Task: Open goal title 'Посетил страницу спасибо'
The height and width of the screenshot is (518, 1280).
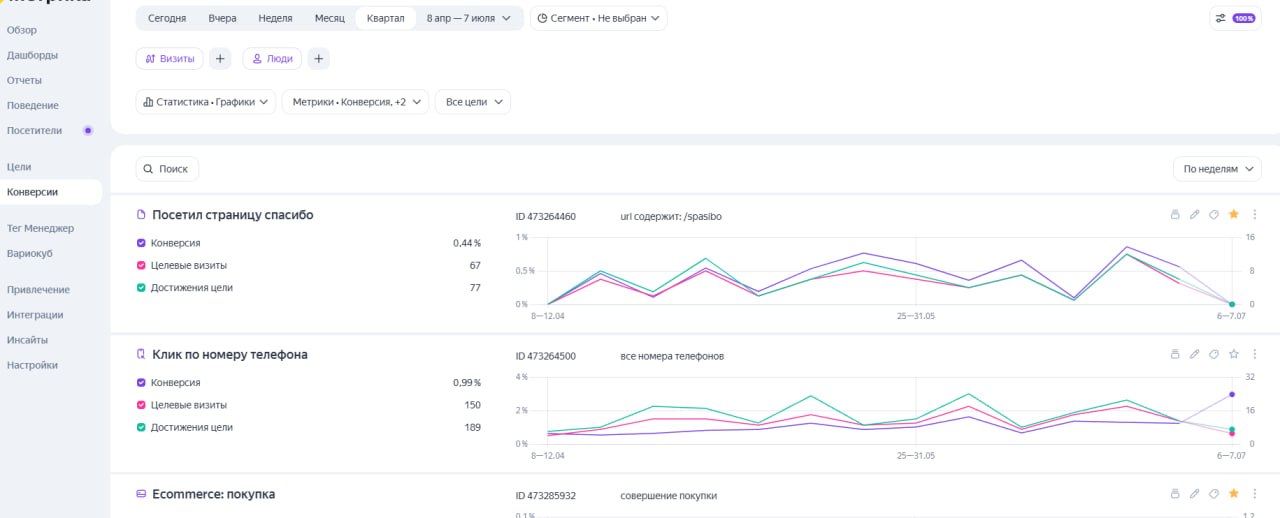Action: 233,215
